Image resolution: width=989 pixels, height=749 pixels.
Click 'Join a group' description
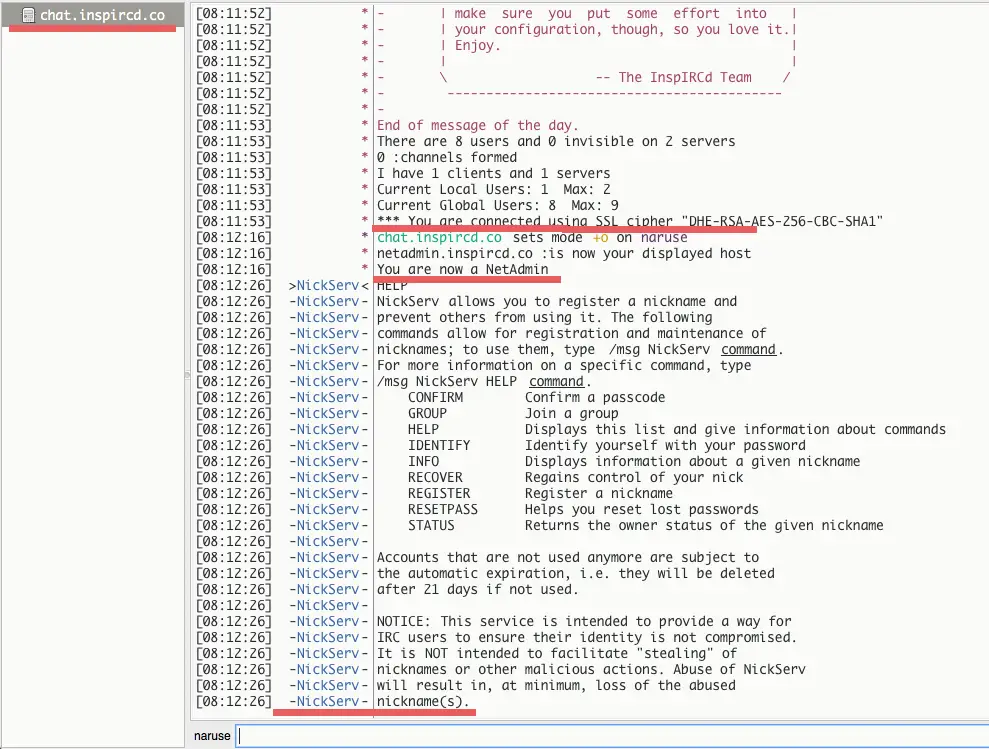point(571,413)
